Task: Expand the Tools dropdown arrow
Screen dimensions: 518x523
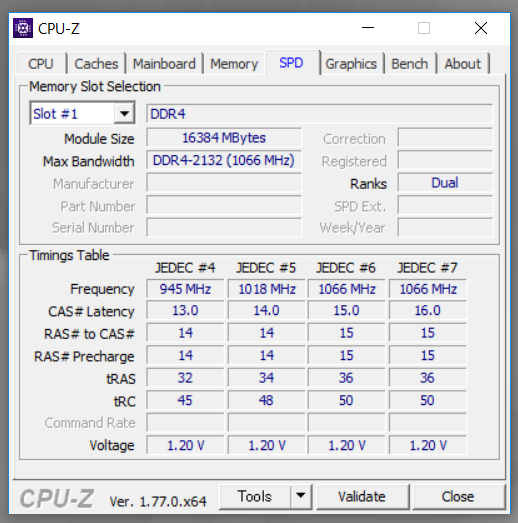Action: pos(301,496)
